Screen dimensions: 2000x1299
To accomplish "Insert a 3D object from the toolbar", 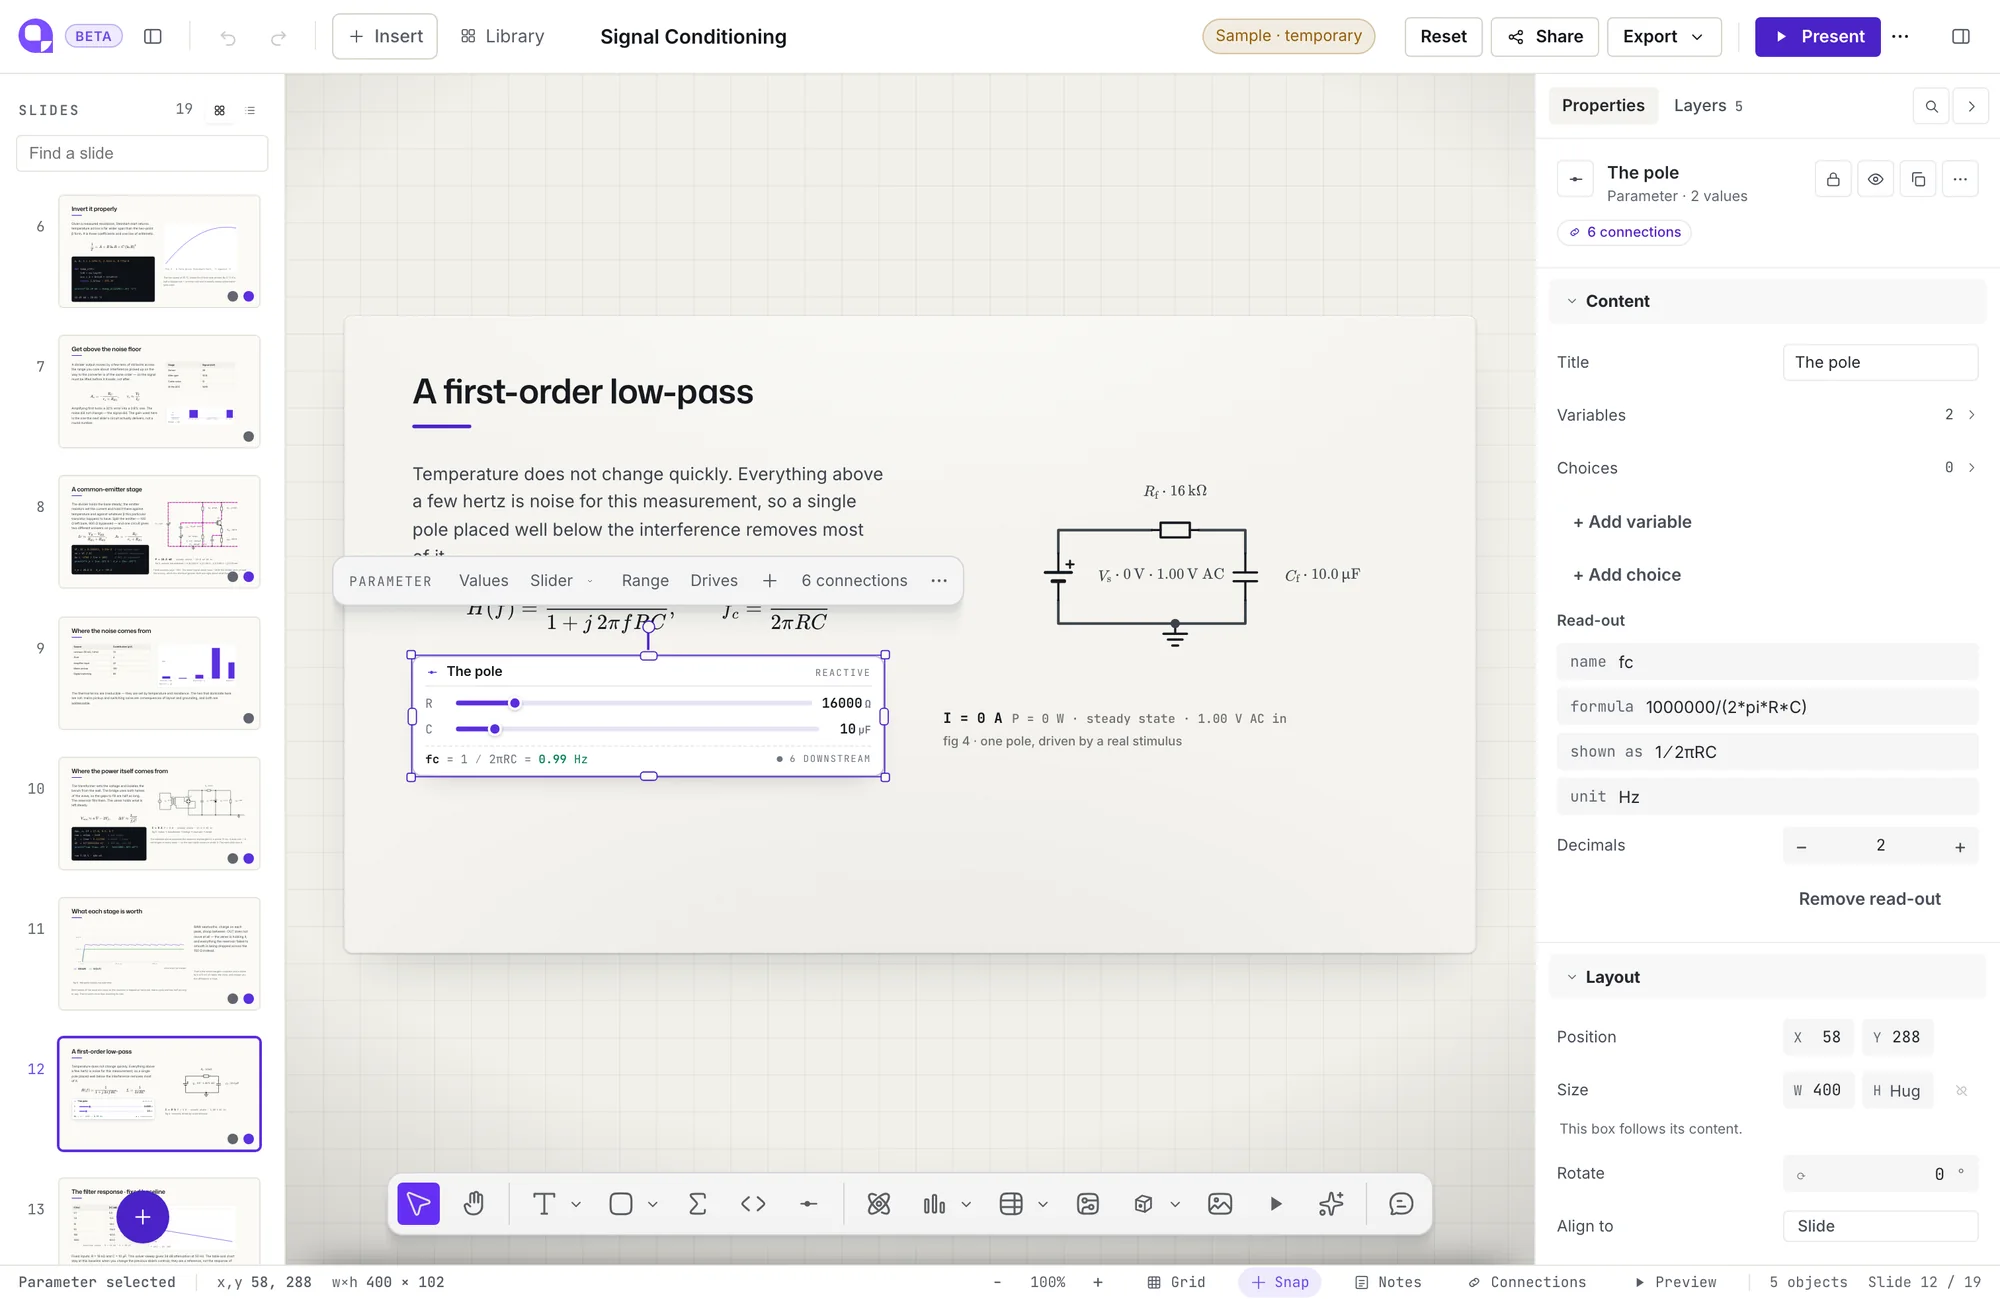I will tap(1144, 1204).
